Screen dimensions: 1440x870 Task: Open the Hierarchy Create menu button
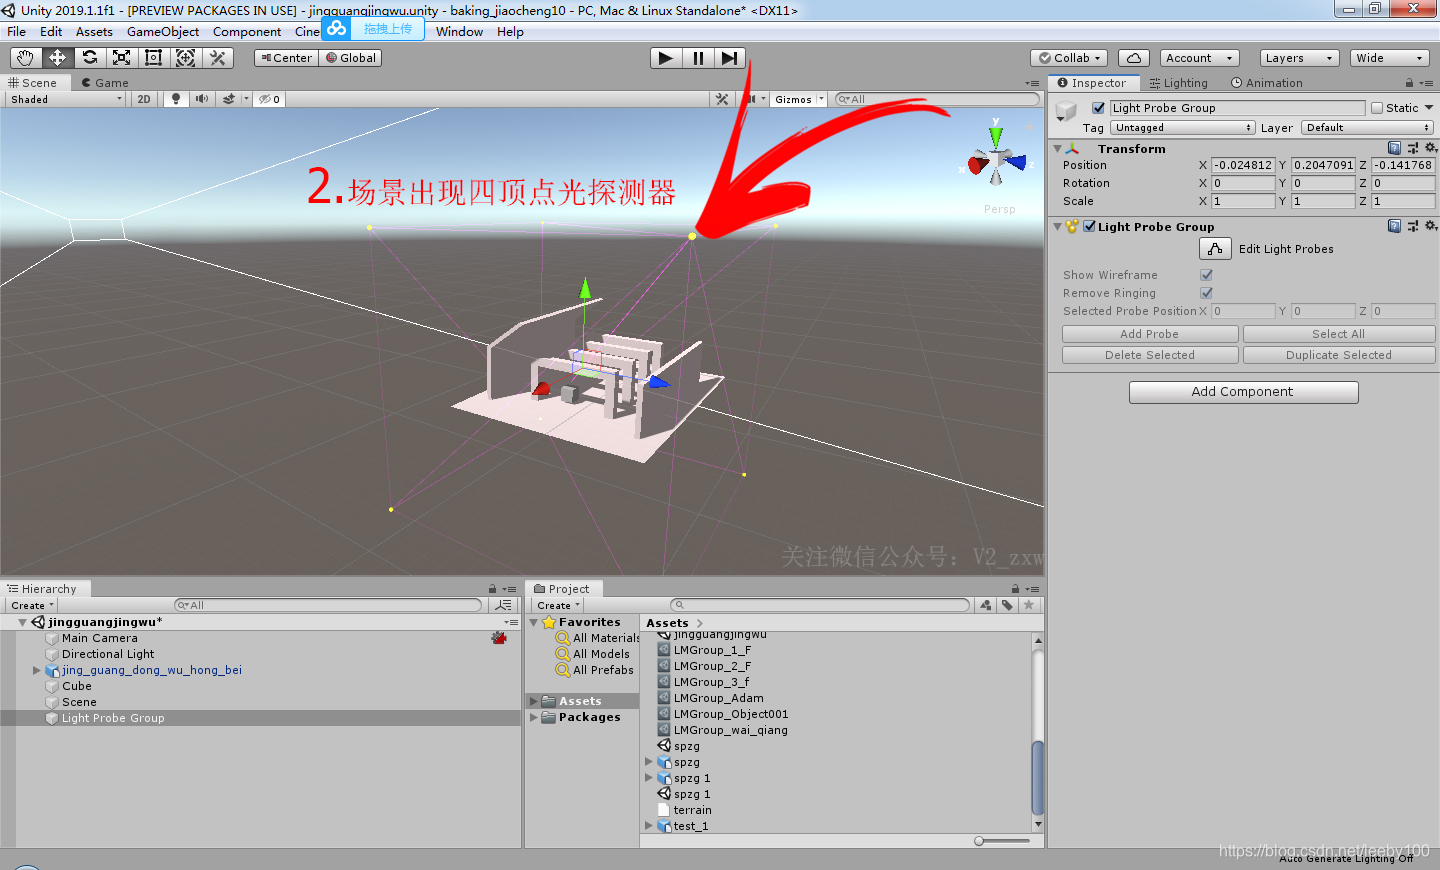(31, 605)
